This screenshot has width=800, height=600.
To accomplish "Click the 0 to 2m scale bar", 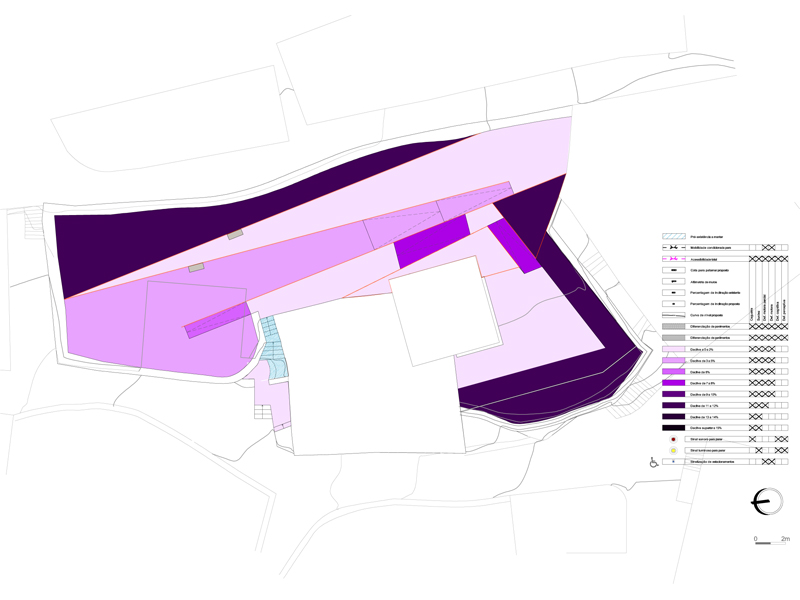I will [x=772, y=544].
